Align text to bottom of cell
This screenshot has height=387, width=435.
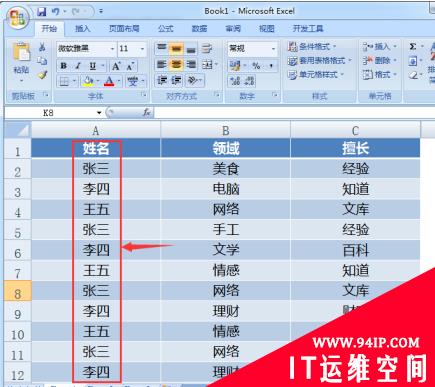[x=191, y=49]
